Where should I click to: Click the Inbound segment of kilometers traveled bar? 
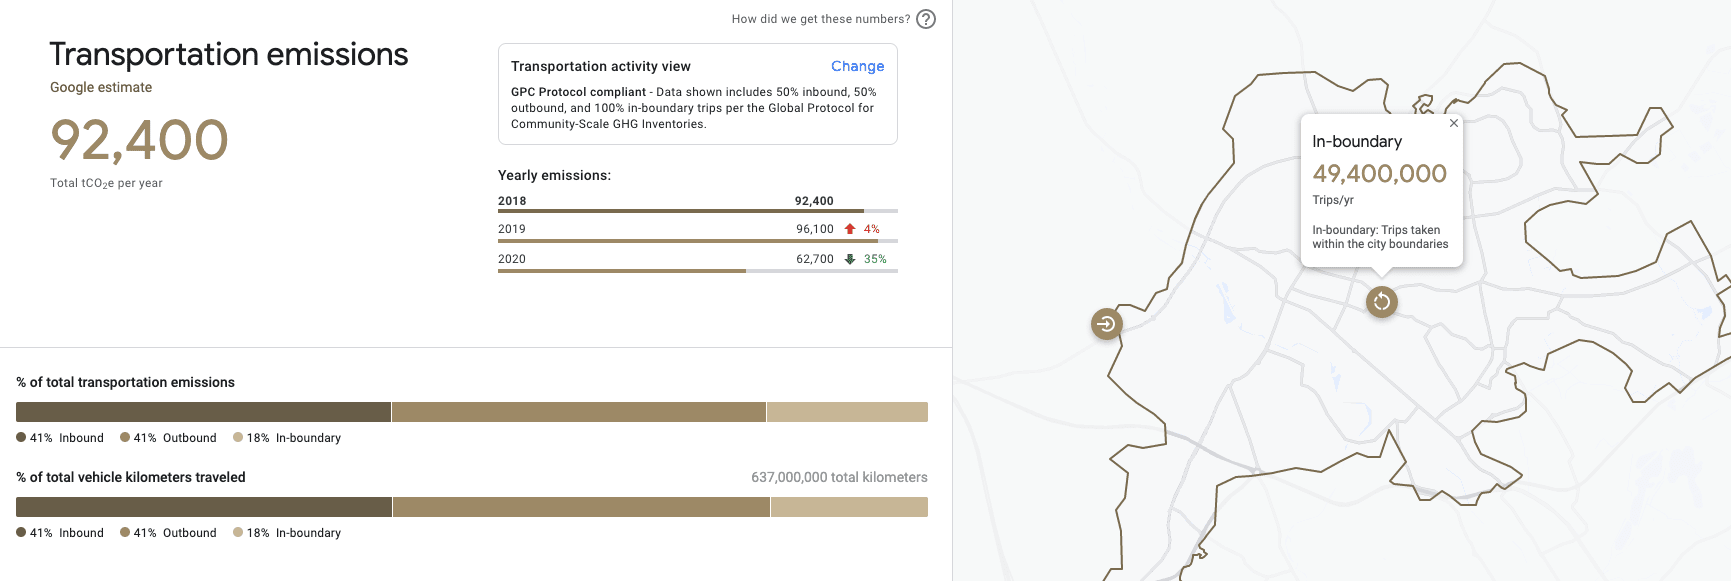click(204, 507)
